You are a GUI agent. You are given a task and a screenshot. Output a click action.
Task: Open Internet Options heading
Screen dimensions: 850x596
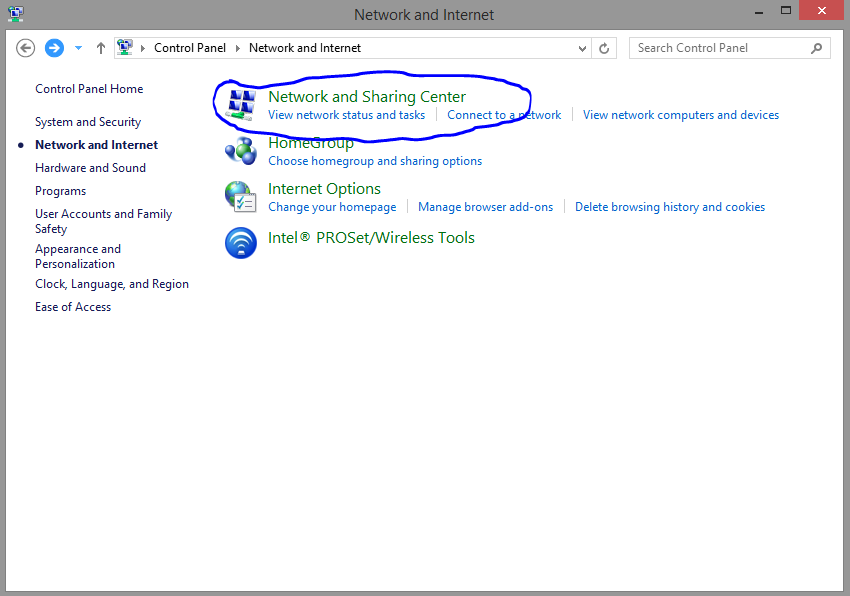click(x=324, y=189)
